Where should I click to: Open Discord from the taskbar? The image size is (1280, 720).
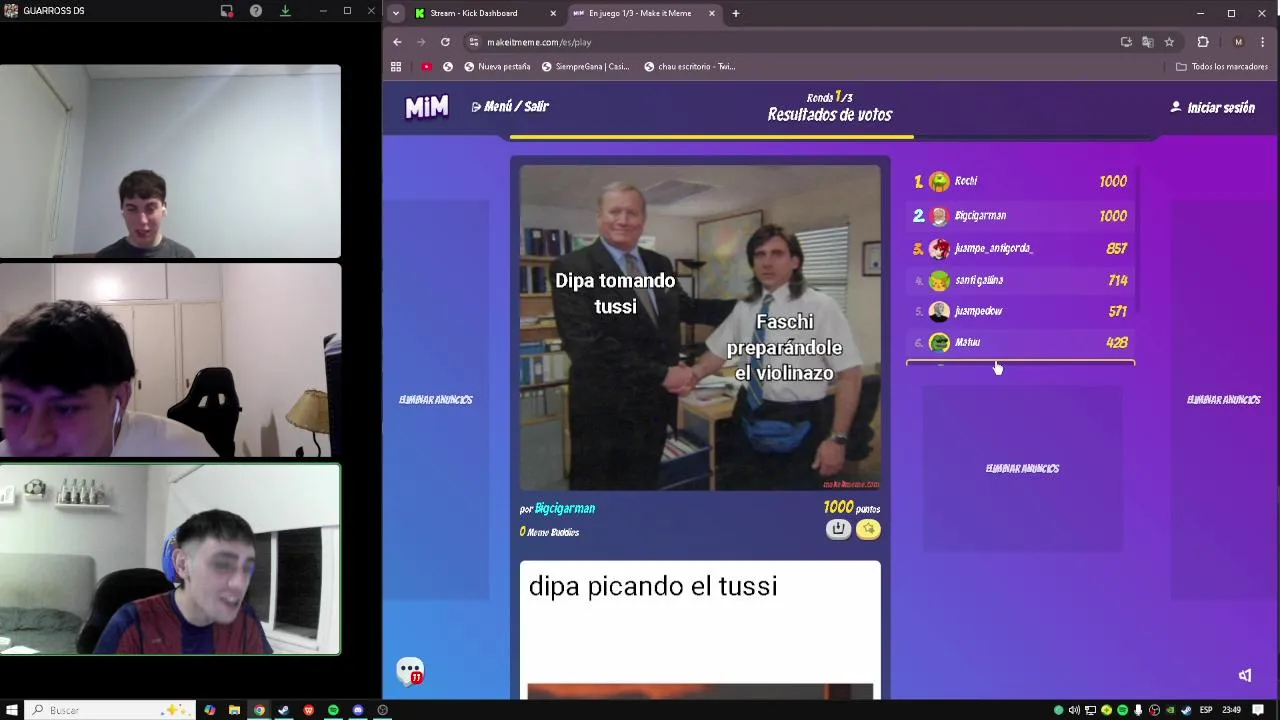pos(358,710)
